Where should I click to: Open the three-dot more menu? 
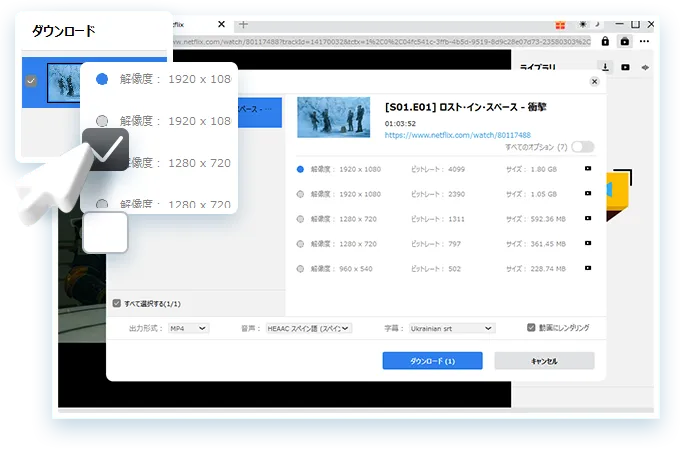[644, 41]
